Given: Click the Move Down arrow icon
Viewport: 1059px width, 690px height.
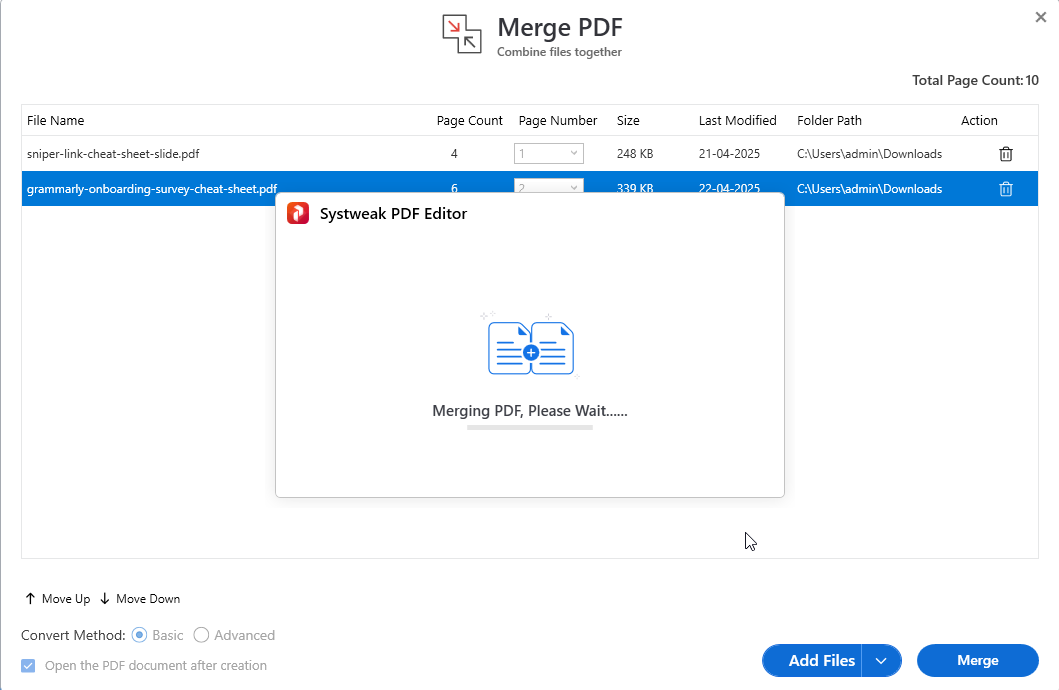Looking at the screenshot, I should [105, 599].
